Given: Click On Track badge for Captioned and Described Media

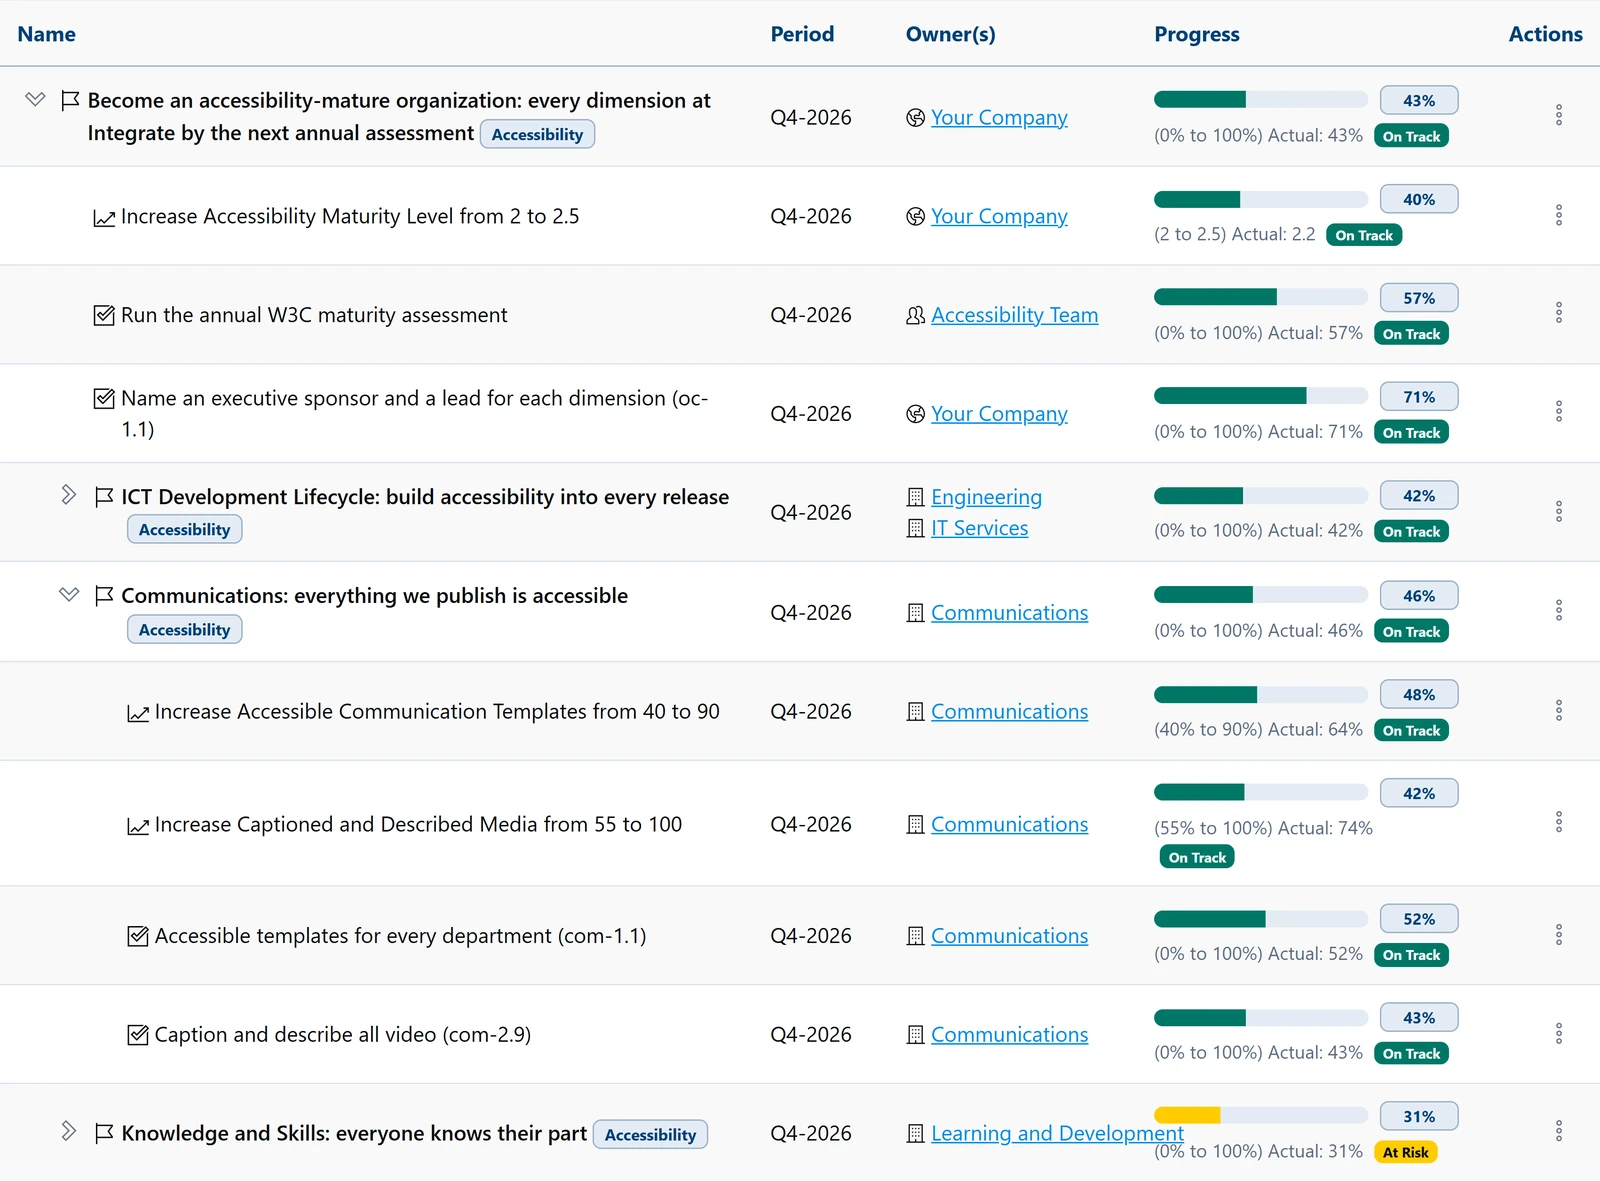Looking at the screenshot, I should [1197, 857].
